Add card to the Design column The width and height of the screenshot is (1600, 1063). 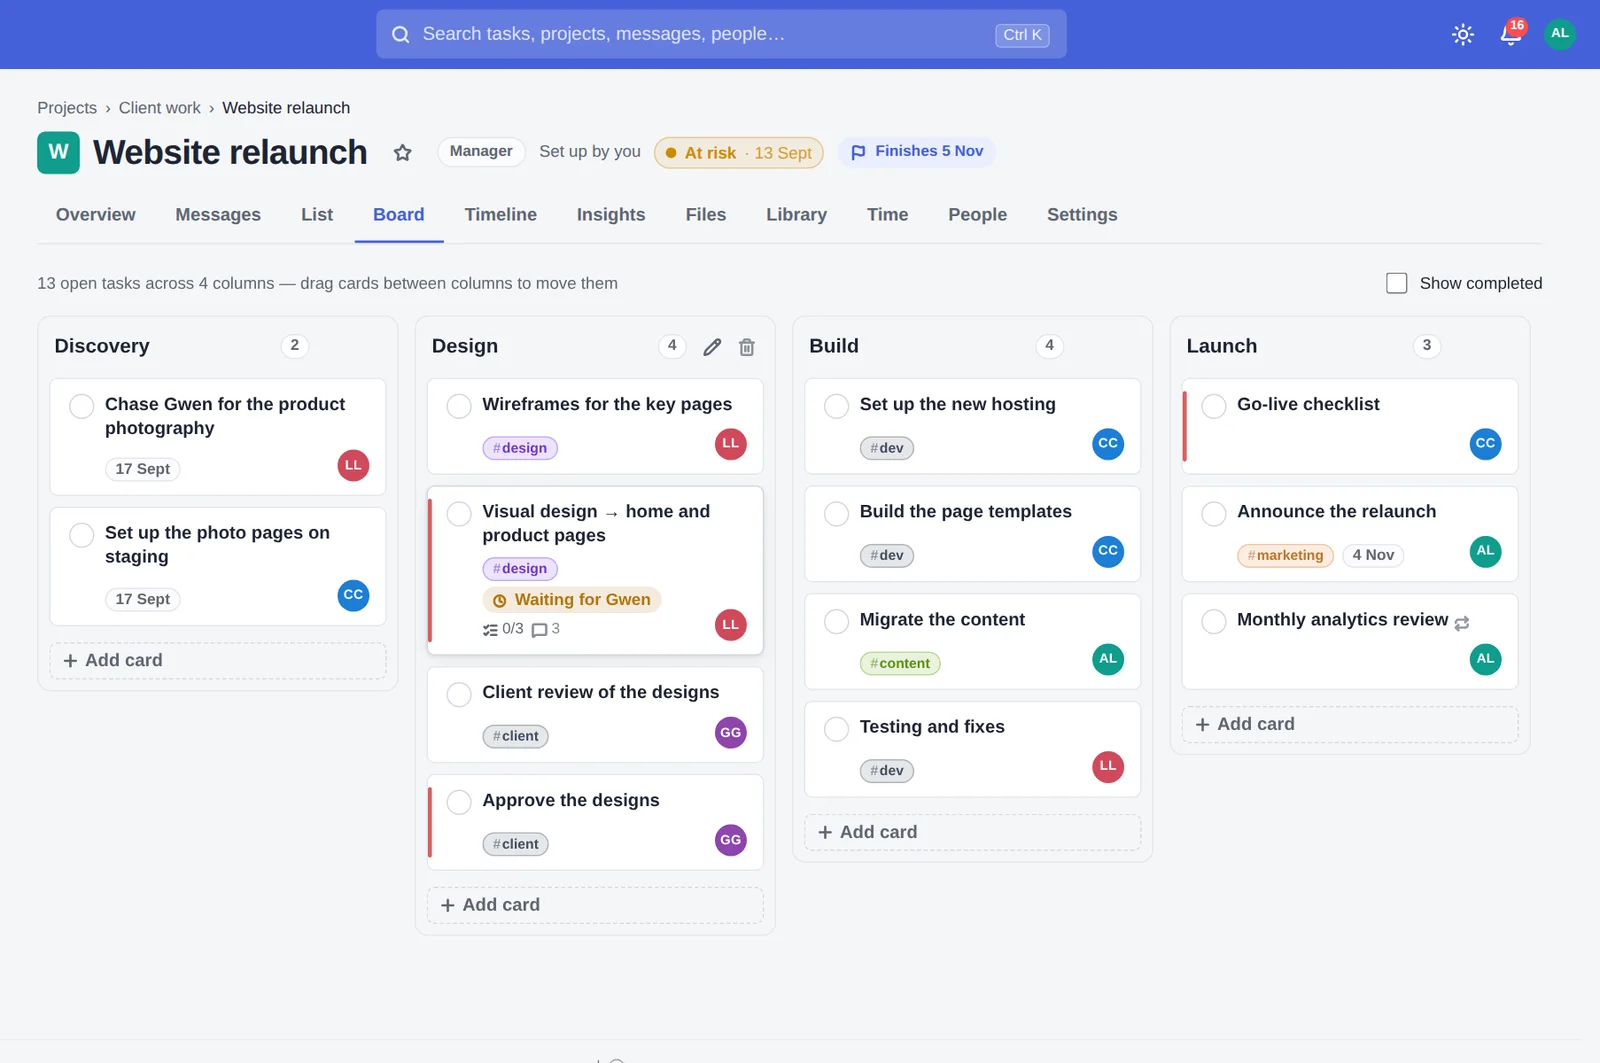pos(595,905)
